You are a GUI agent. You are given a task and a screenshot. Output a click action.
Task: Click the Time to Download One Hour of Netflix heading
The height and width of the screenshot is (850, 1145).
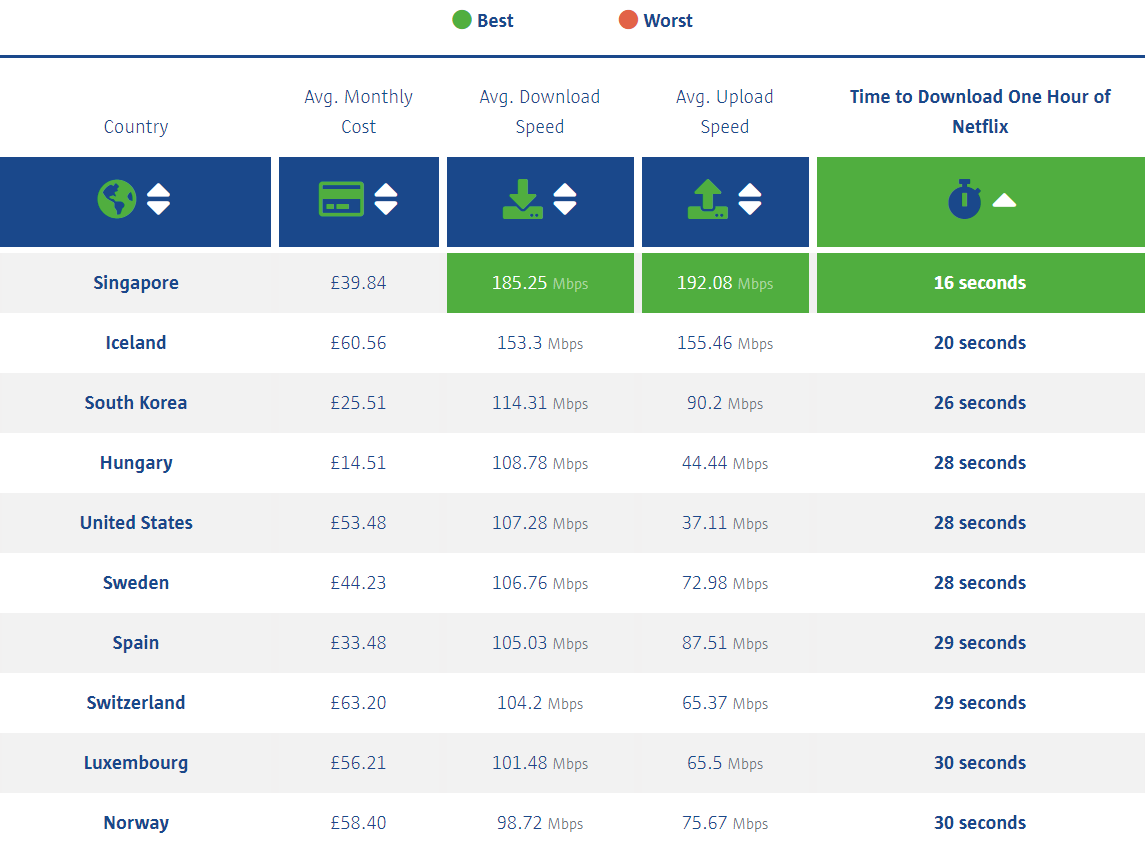coord(980,112)
